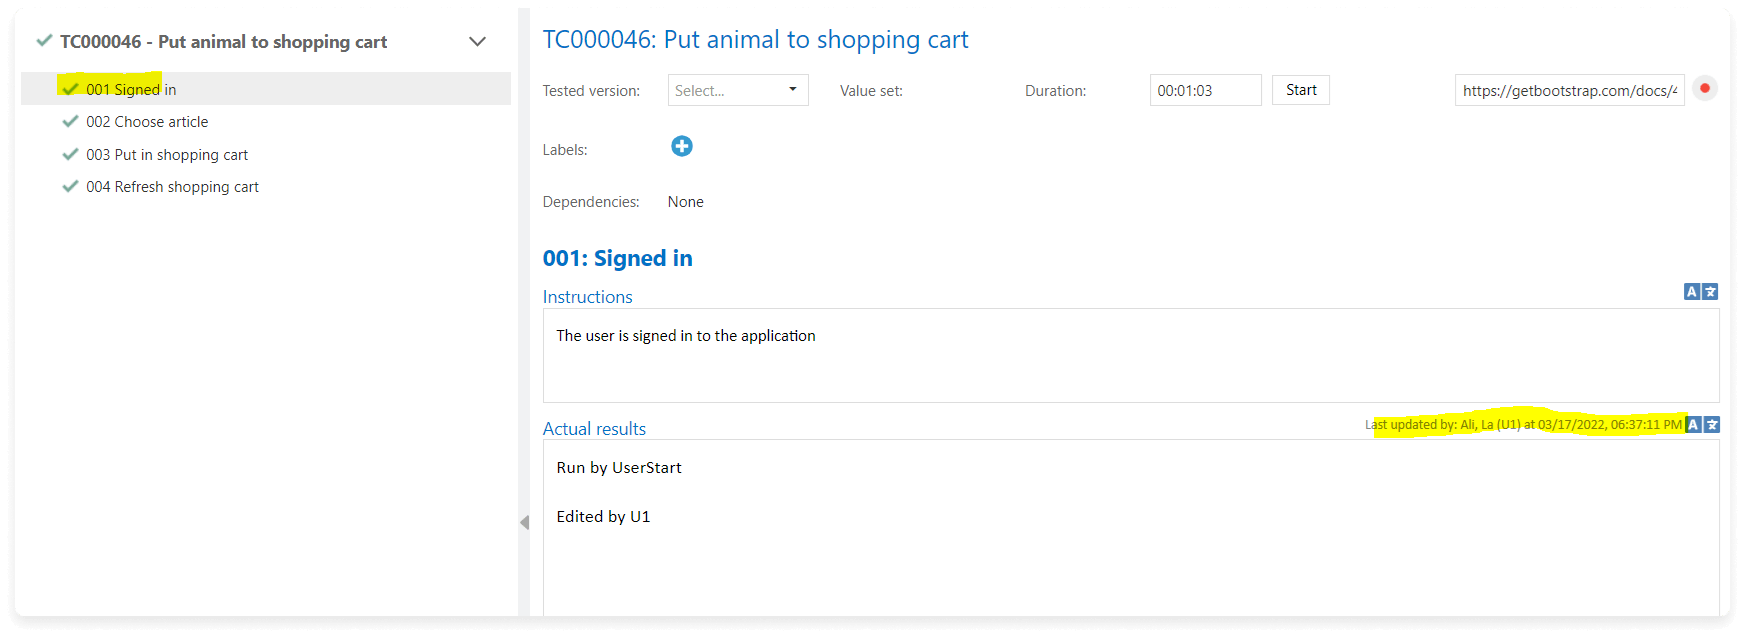Viewport: 1745px width, 638px height.
Task: Click status check mark for 003 Put in shopping cart
Action: pyautogui.click(x=70, y=154)
